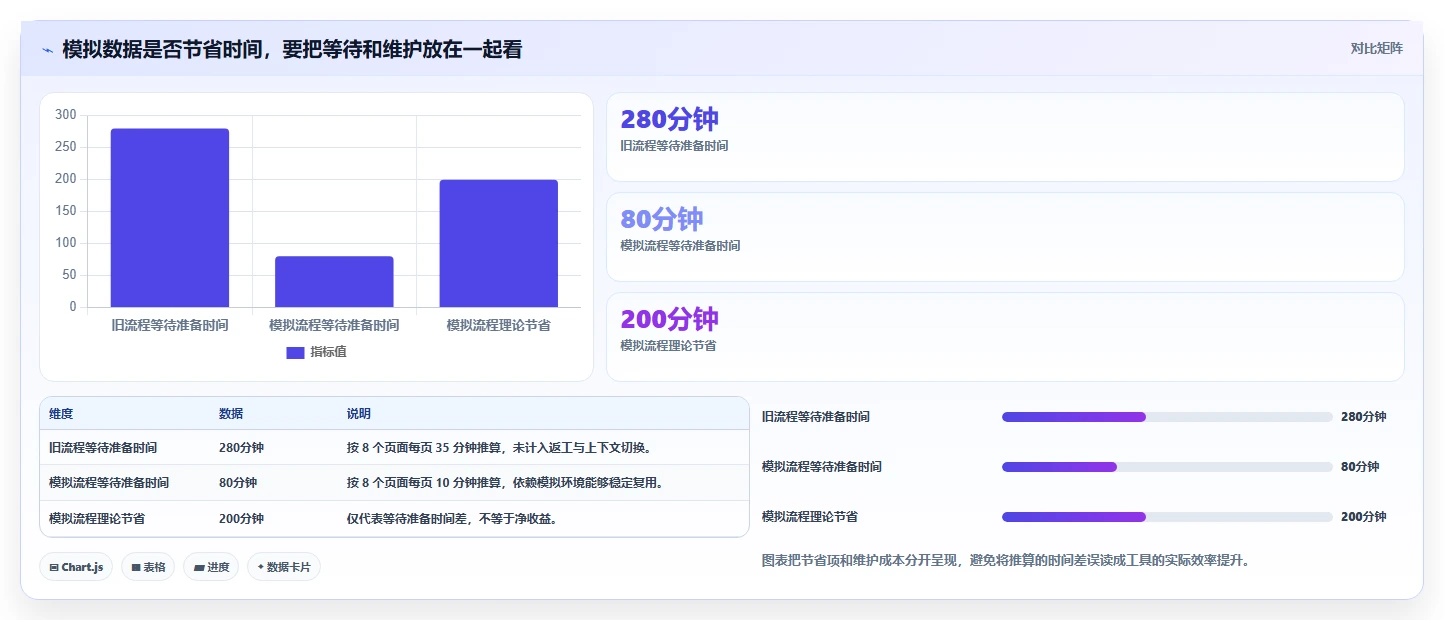Image resolution: width=1444 pixels, height=620 pixels.
Task: Click the note 仅代表等待准备时间差，不等于净收益
Action: 452,519
